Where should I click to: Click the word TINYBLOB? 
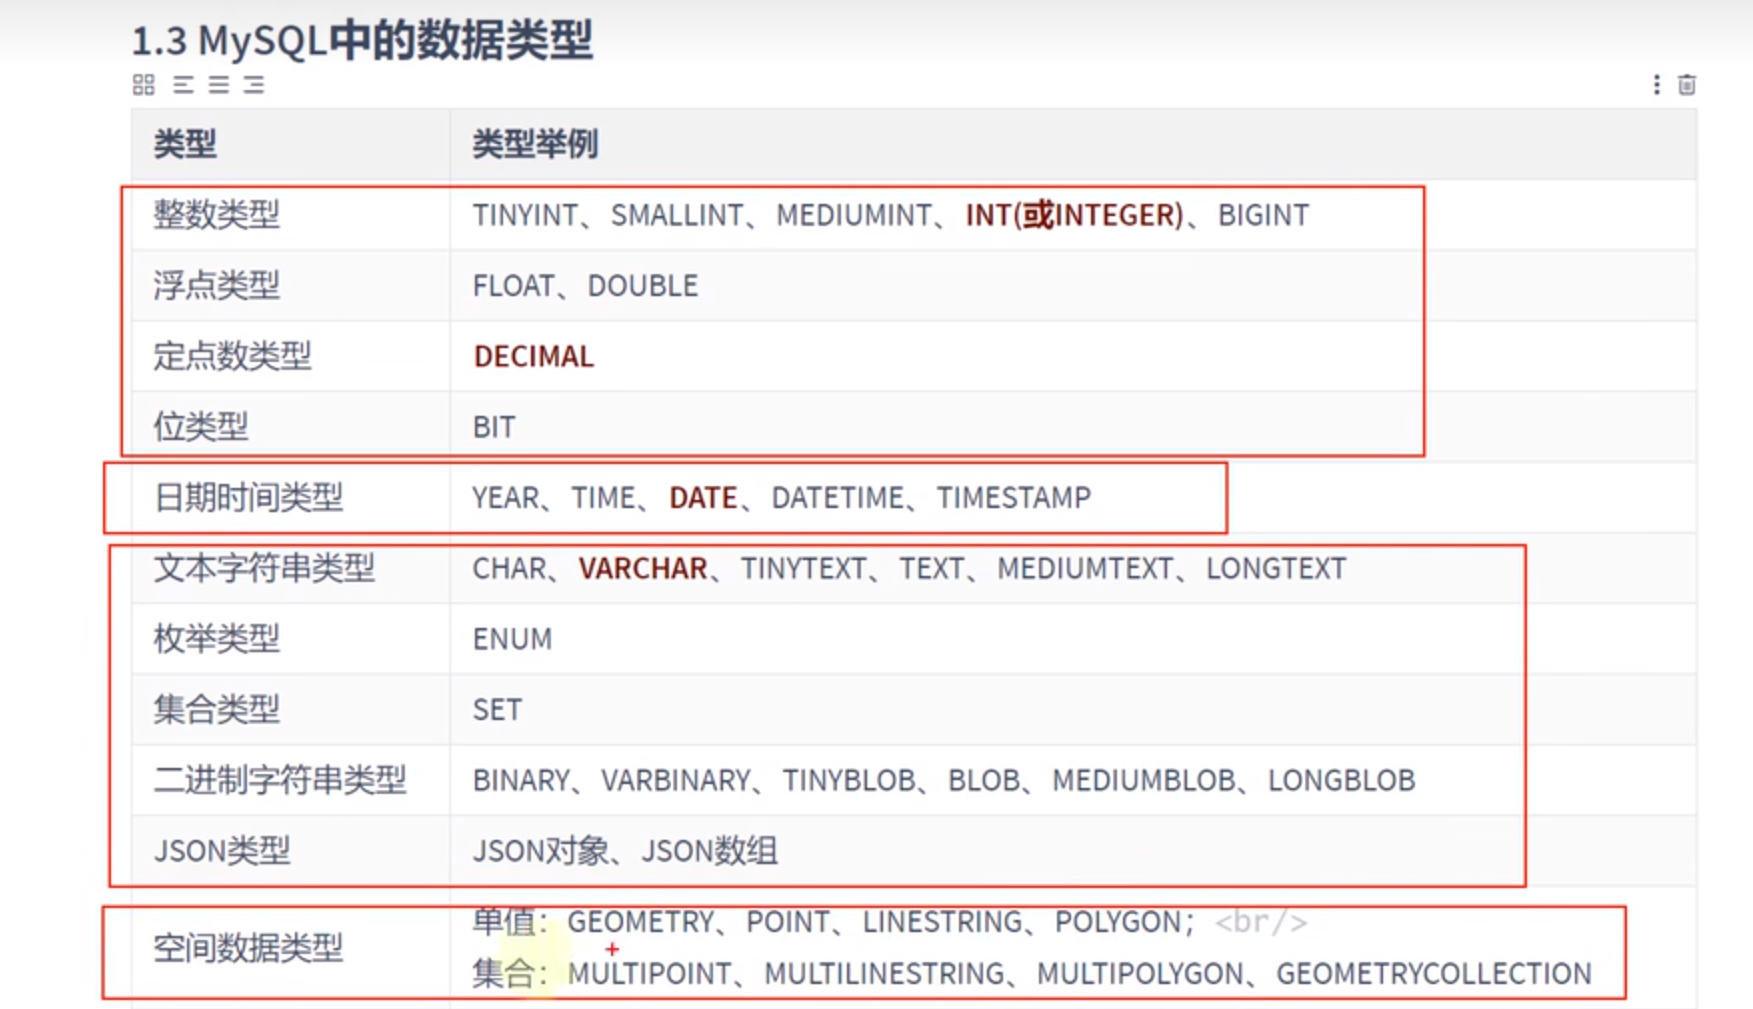coord(849,780)
